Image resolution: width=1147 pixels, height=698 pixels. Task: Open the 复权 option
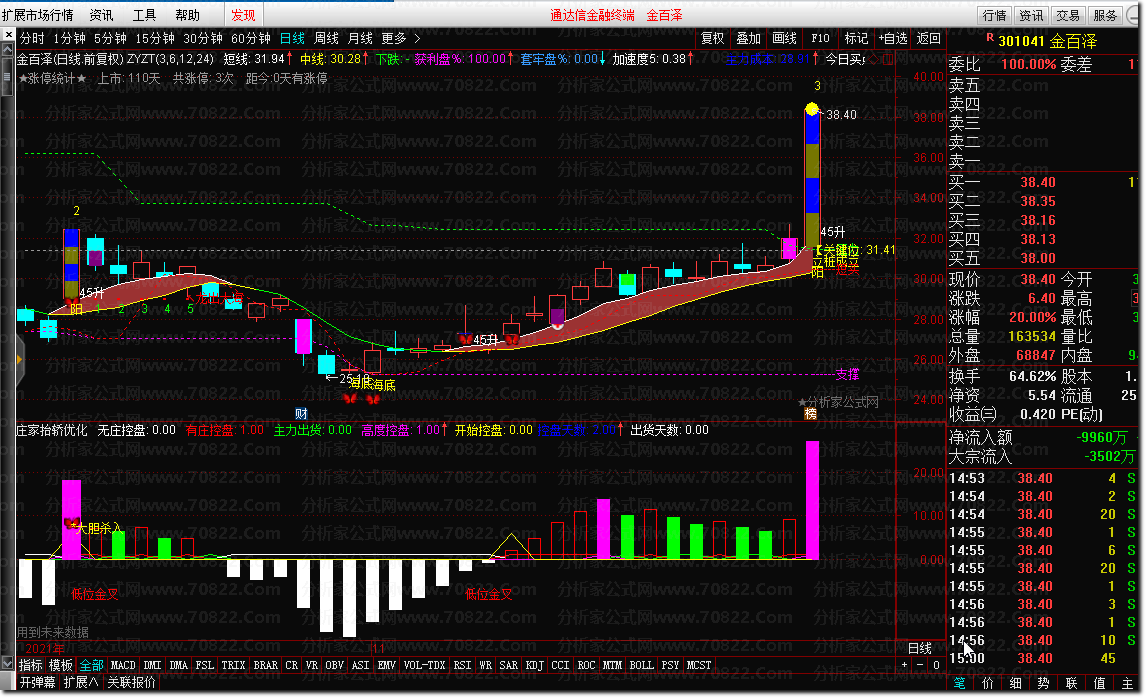point(712,38)
